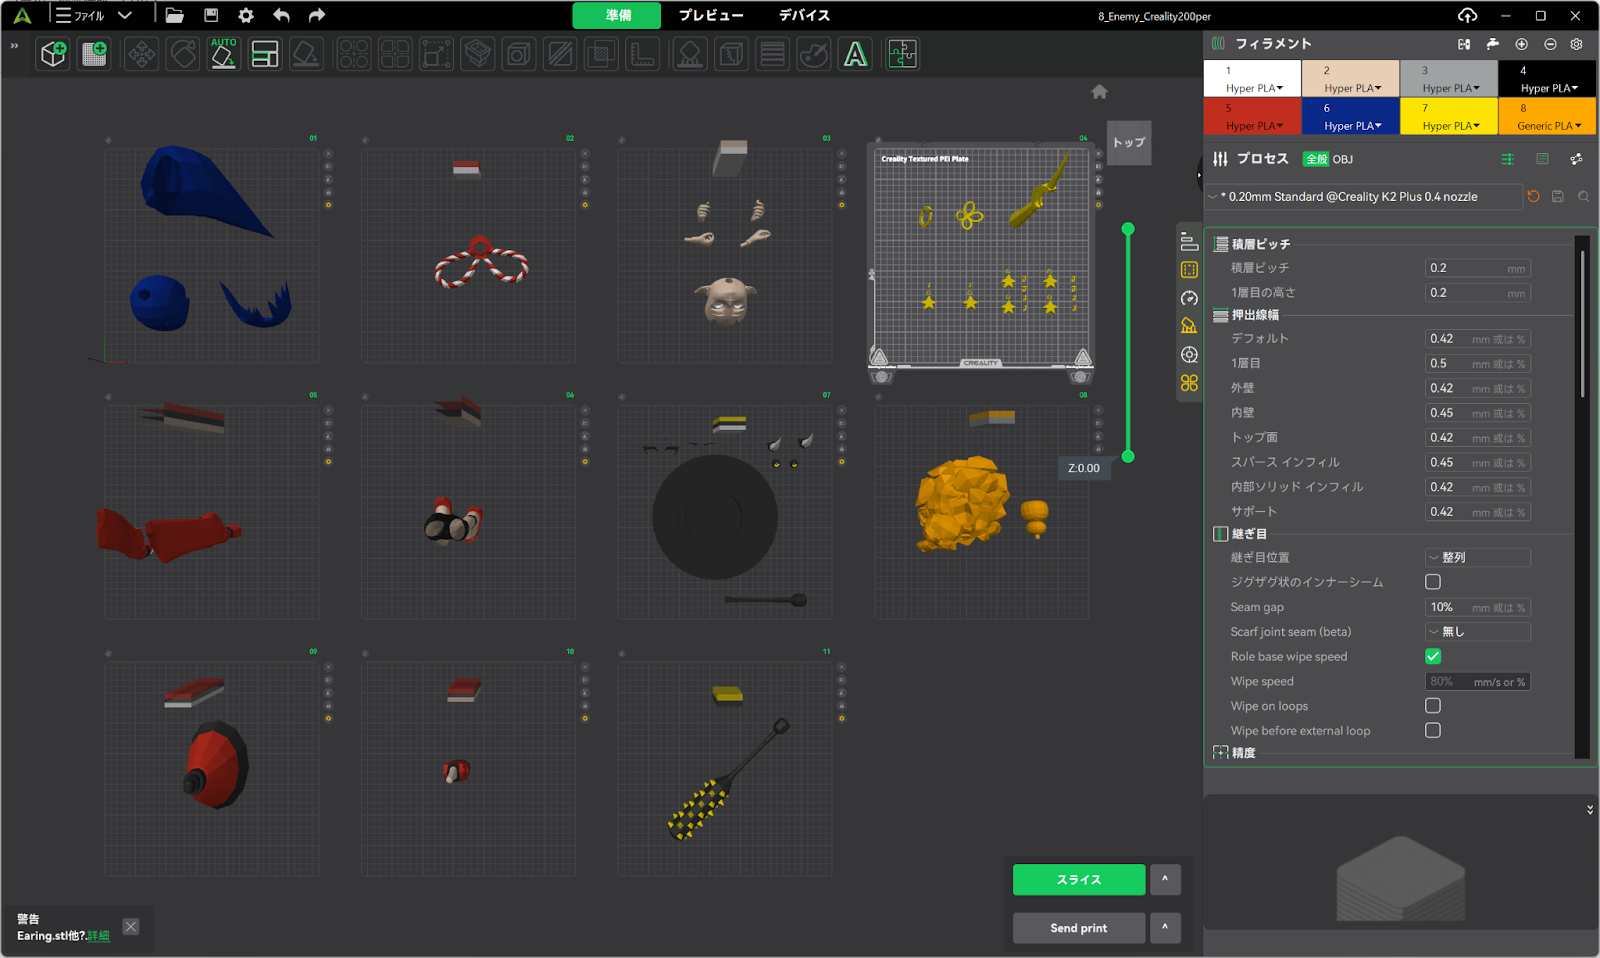Click the home view icon
Image resolution: width=1600 pixels, height=958 pixels.
click(1099, 92)
